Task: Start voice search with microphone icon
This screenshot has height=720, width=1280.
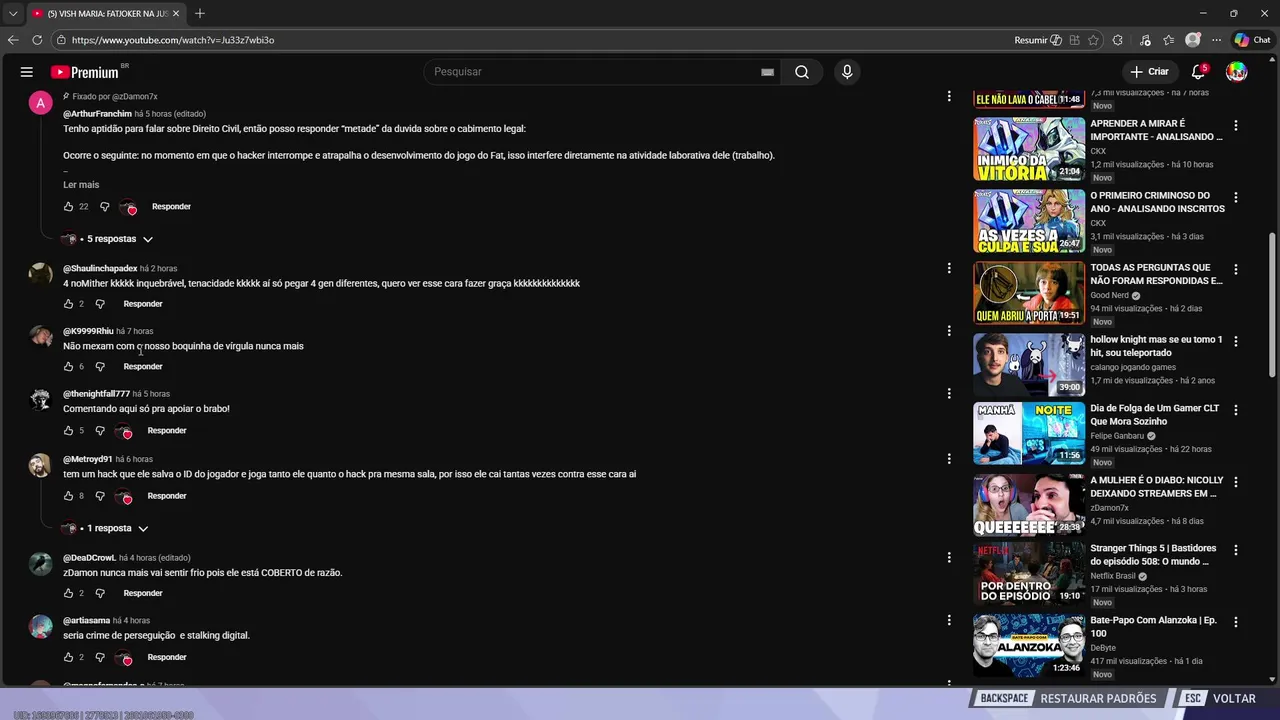Action: point(847,72)
